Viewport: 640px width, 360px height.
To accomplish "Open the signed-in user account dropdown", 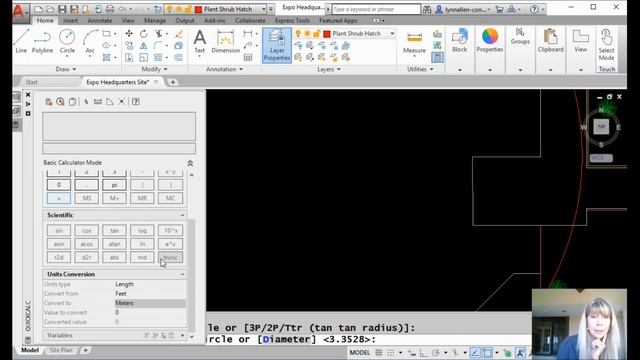I will click(x=463, y=9).
